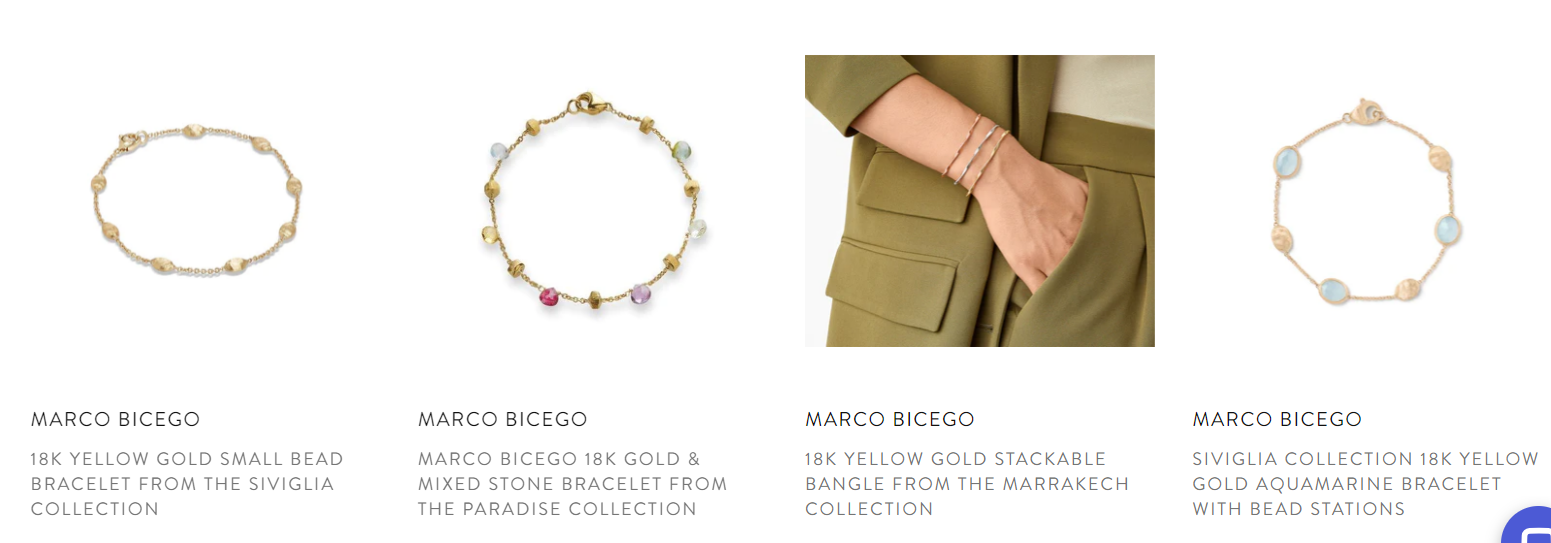Click Marco Bicego brand above mixed stone bracelet
This screenshot has height=543, width=1551.
pyautogui.click(x=502, y=419)
